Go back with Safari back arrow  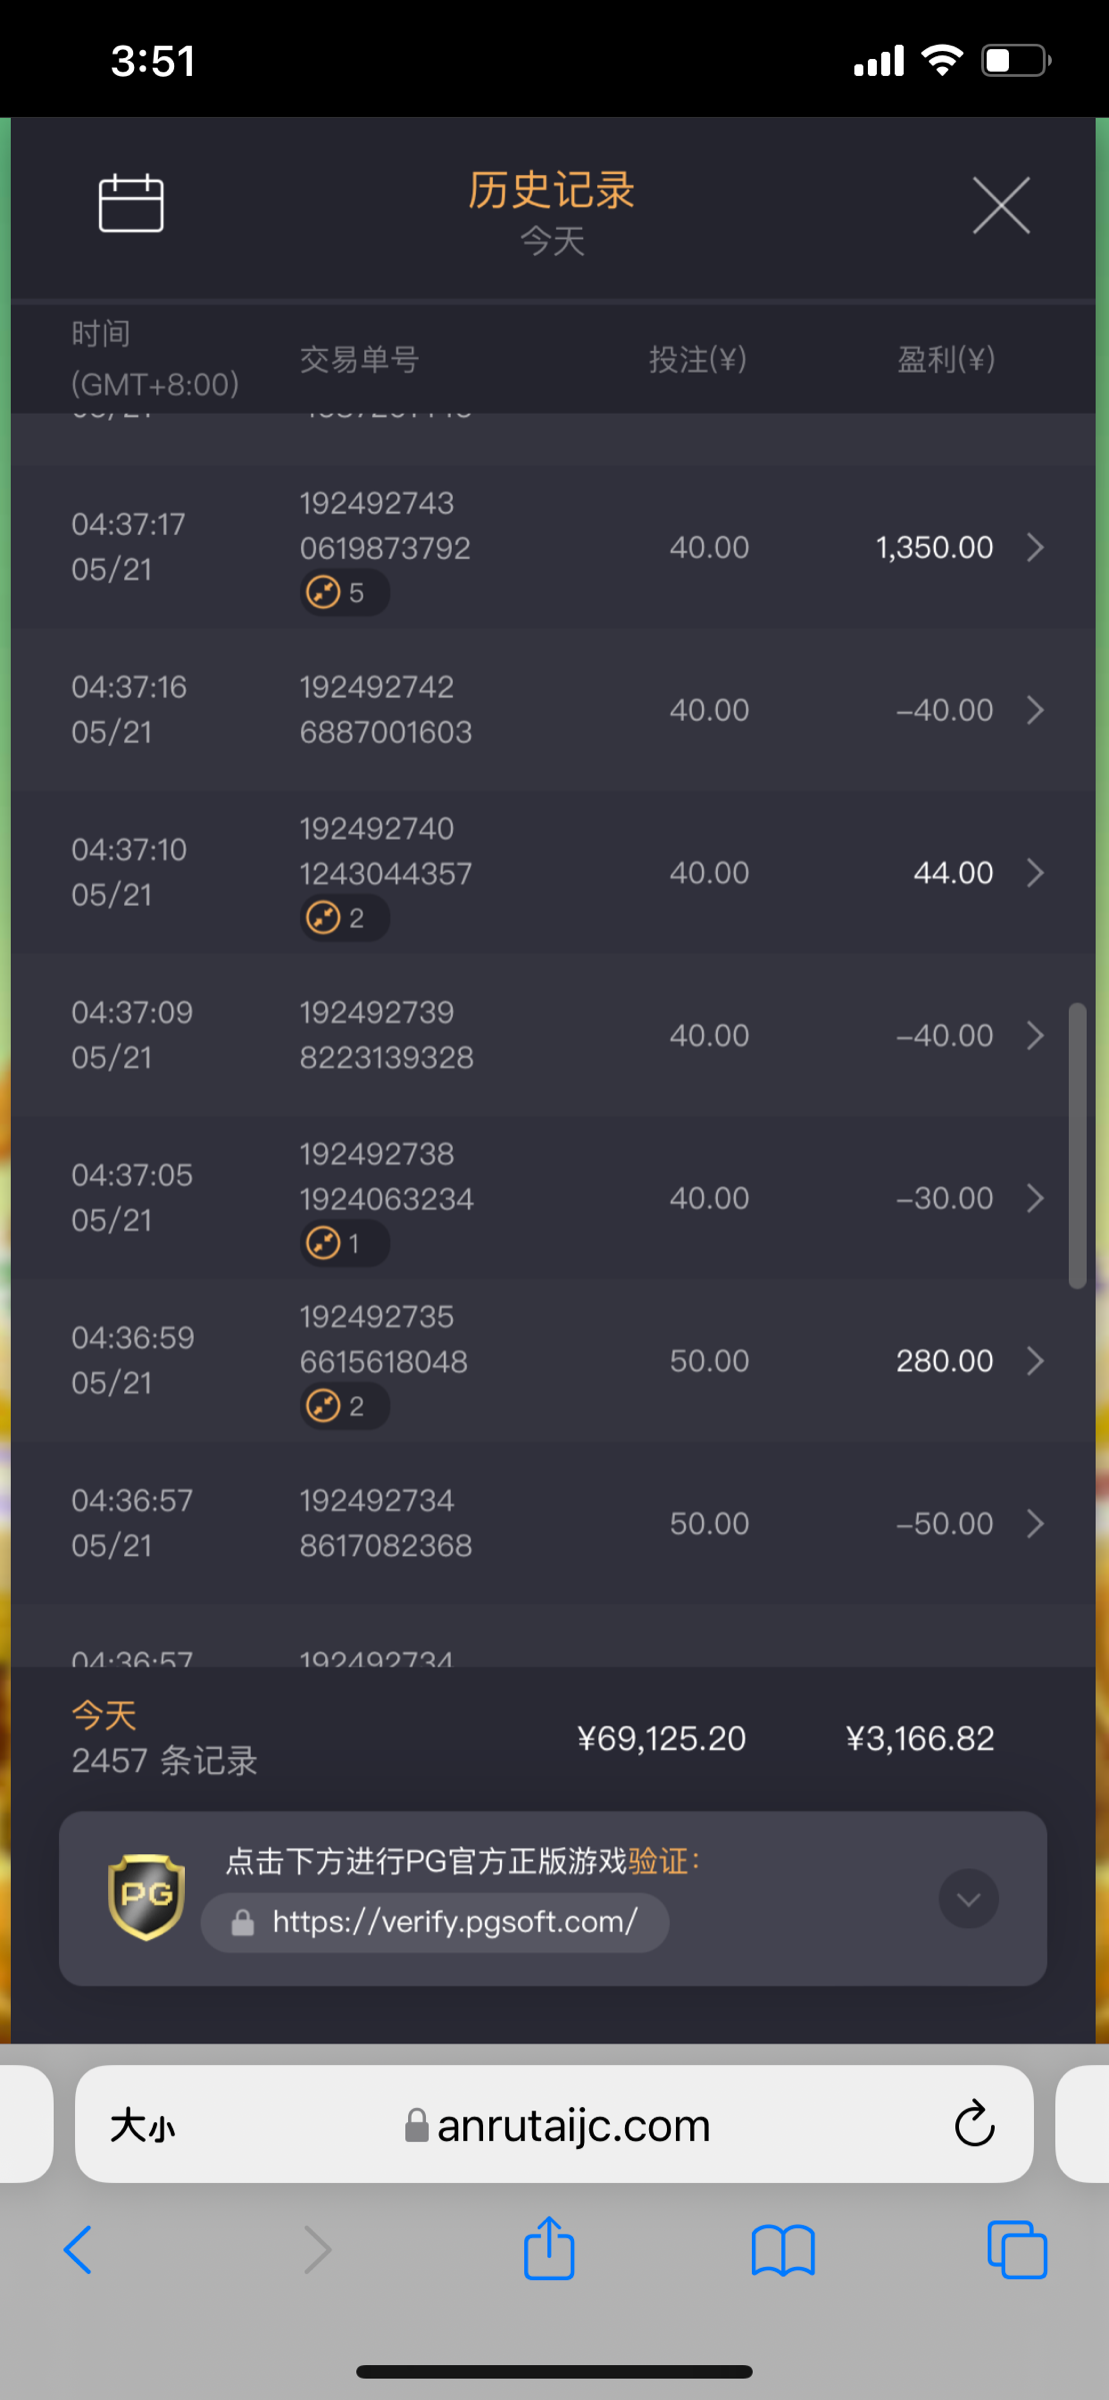[78, 2250]
